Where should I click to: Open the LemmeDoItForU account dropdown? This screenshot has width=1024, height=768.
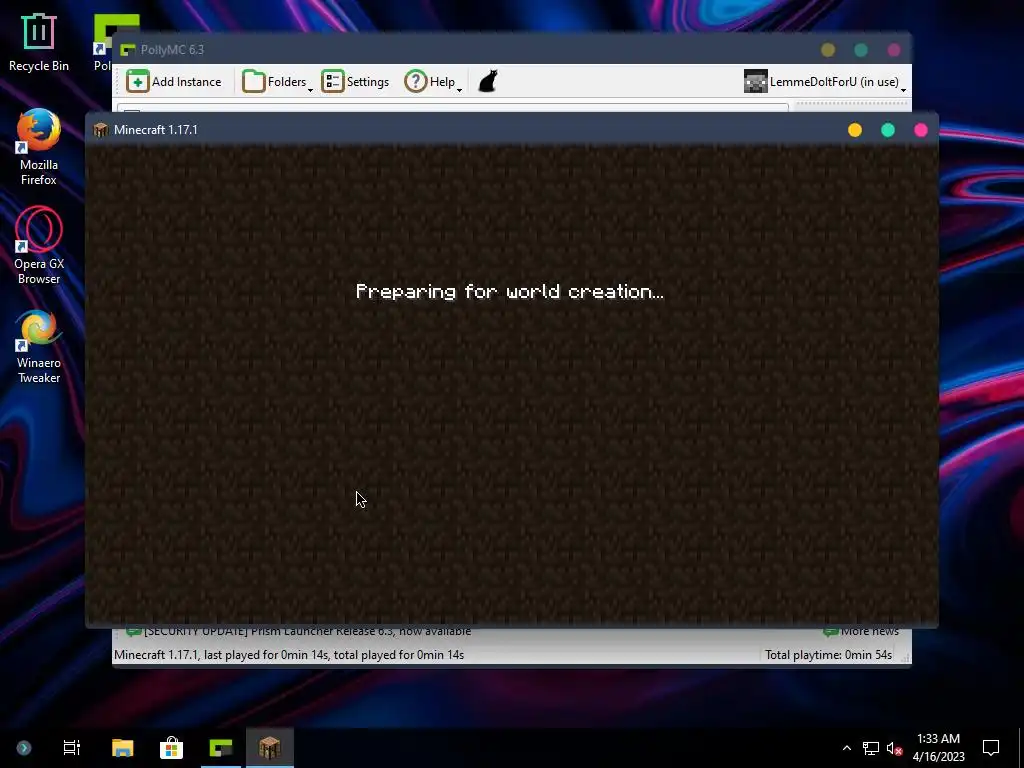tap(825, 82)
